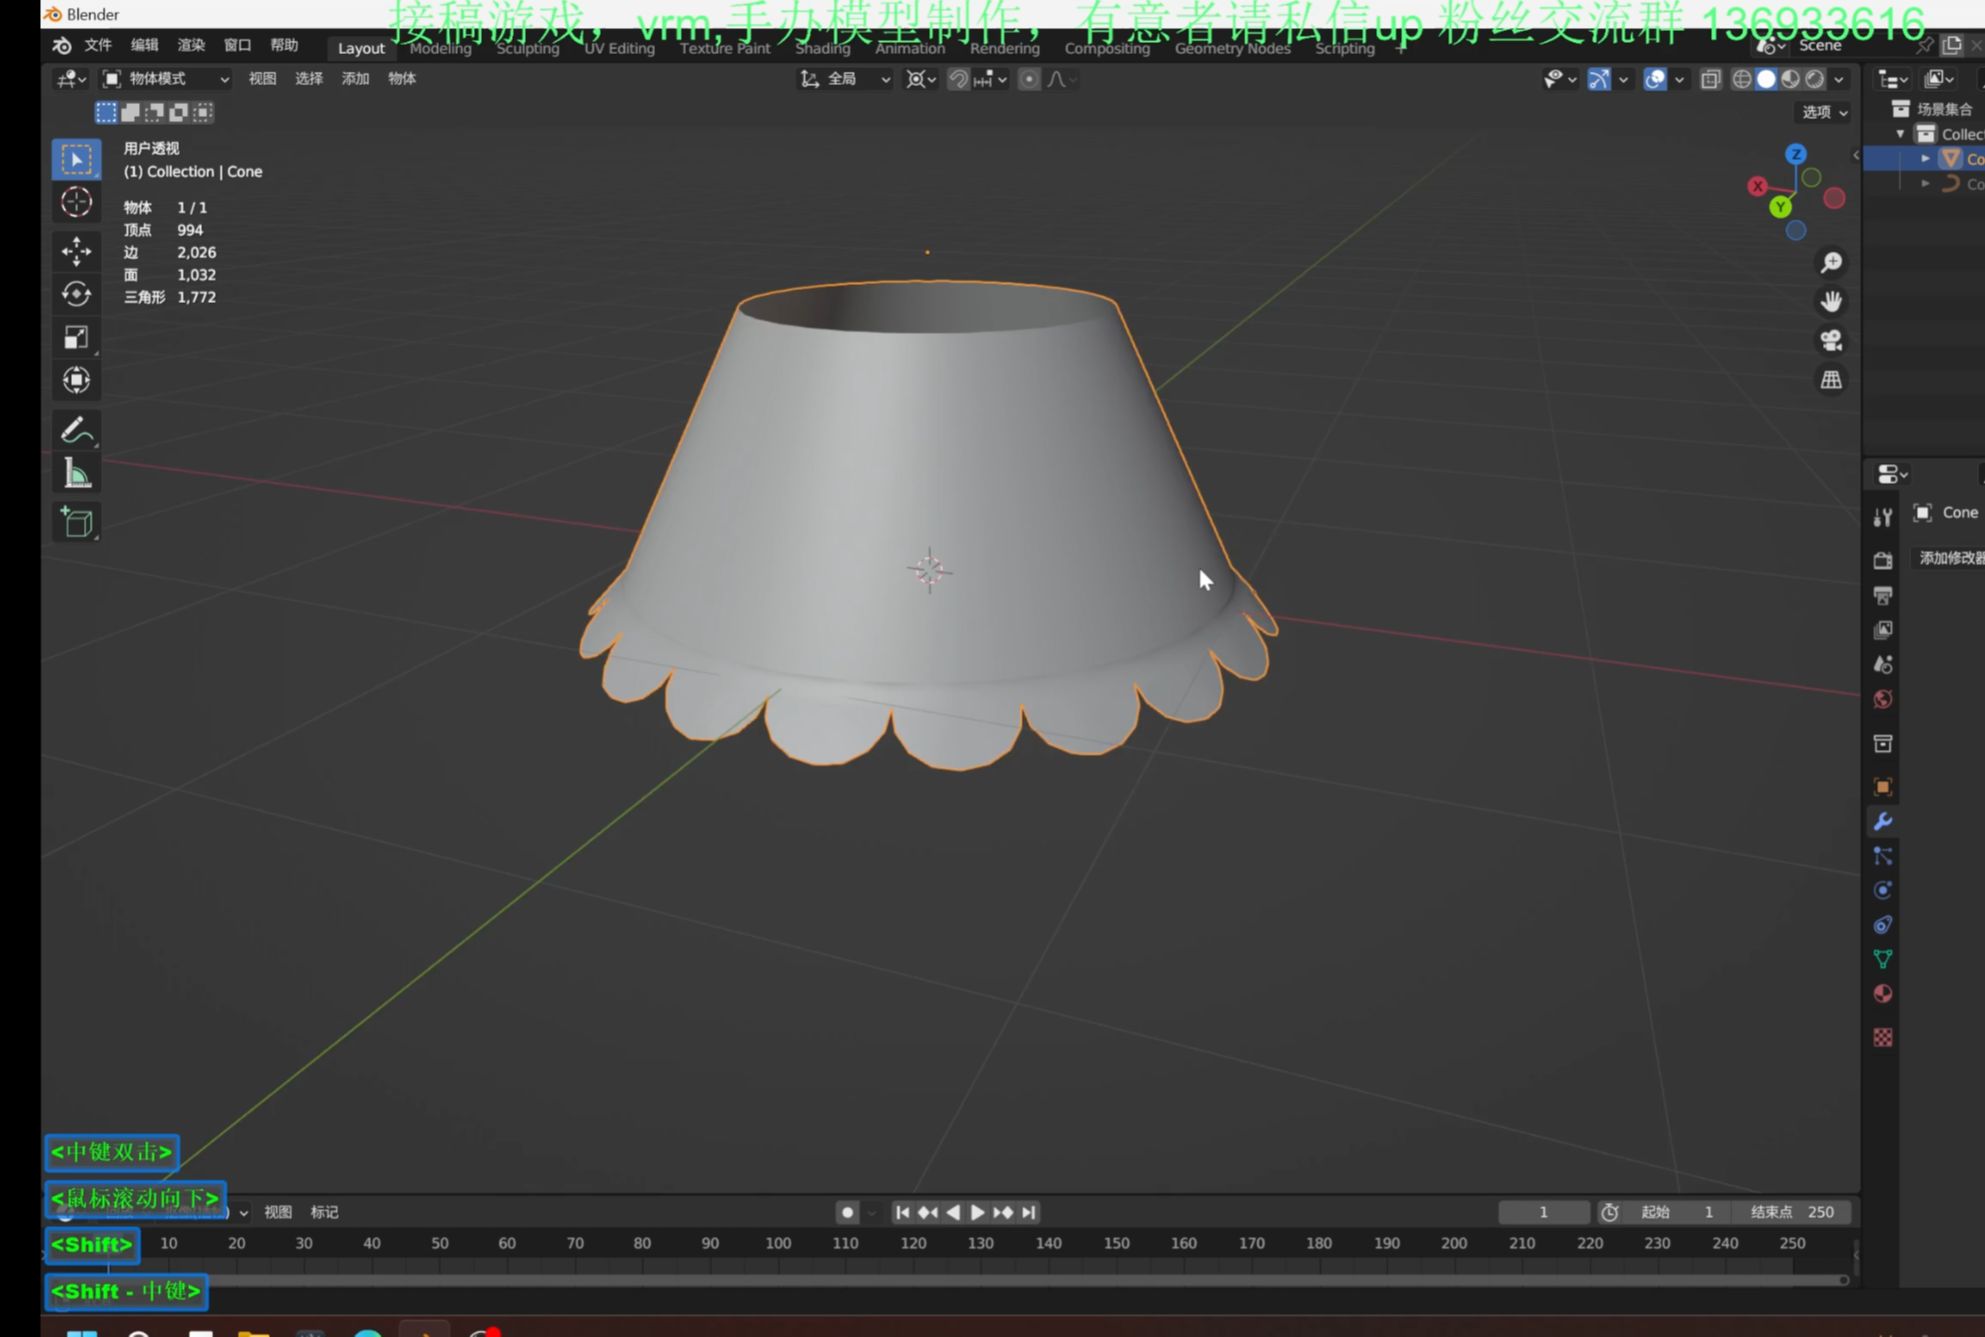Toggle viewport gizmos display
This screenshot has height=1337, width=1985.
coord(1599,79)
